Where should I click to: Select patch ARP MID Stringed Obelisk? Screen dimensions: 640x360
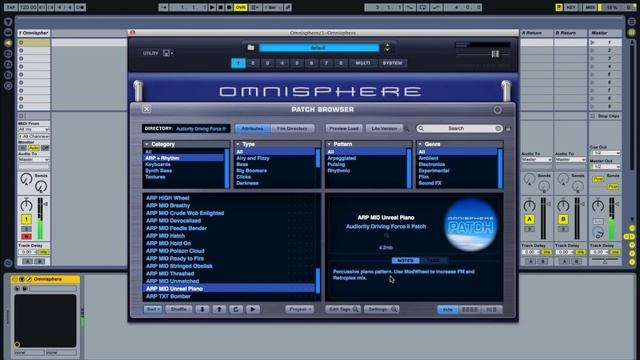click(x=179, y=266)
